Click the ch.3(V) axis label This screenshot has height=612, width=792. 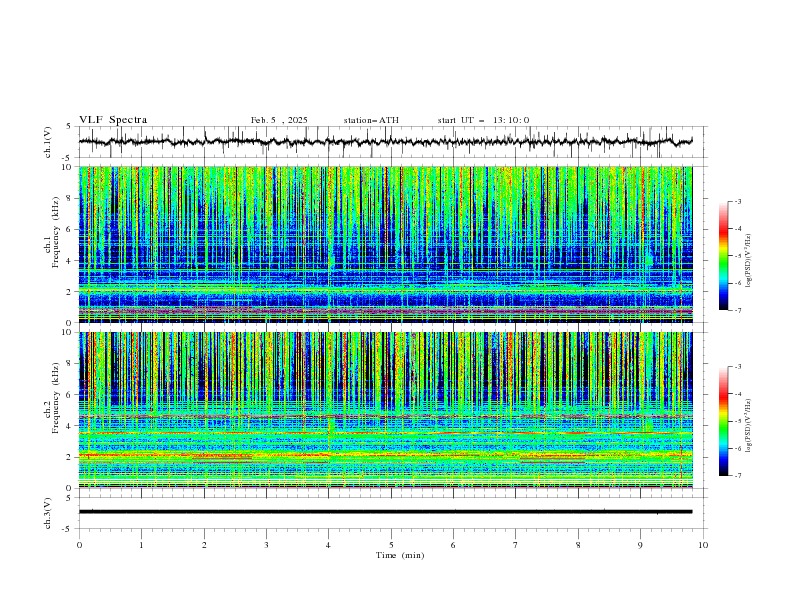pos(48,513)
